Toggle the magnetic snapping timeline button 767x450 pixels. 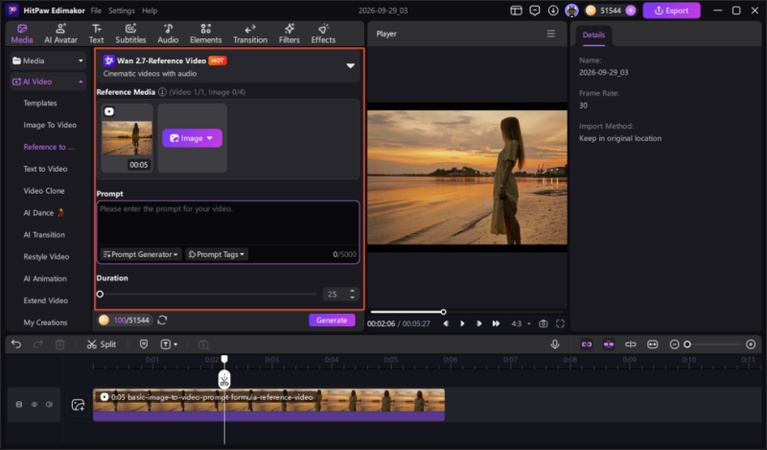587,344
